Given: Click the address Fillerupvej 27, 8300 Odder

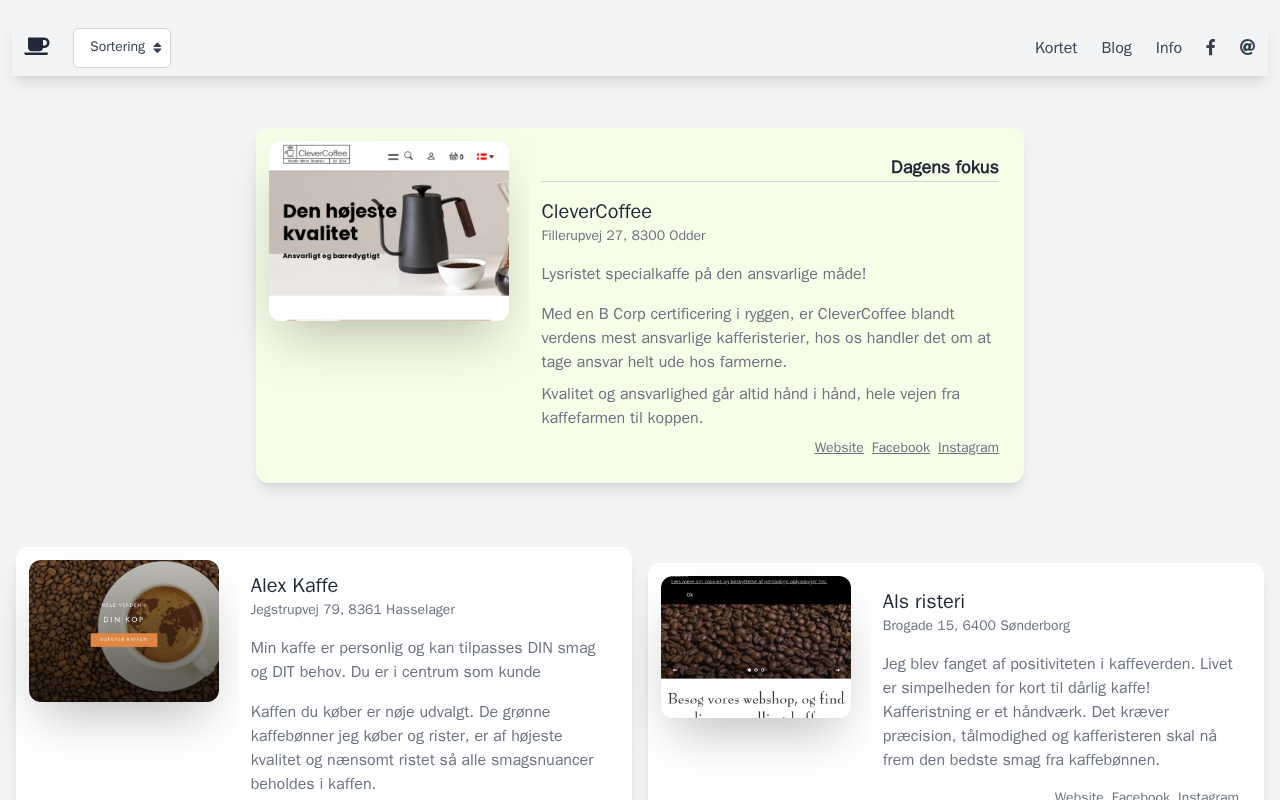Looking at the screenshot, I should (623, 236).
